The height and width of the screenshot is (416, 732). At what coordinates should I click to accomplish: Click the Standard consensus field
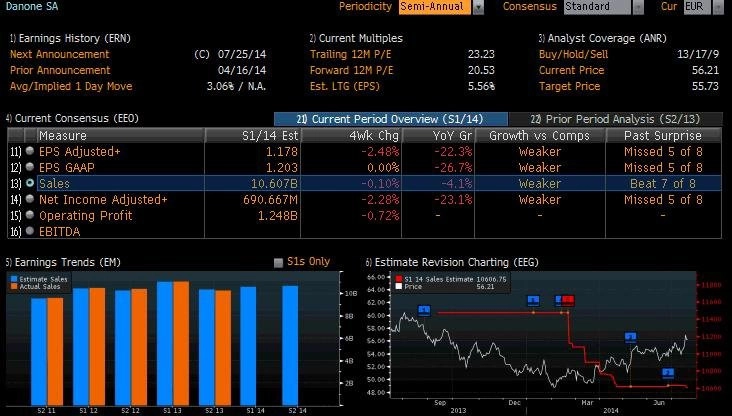tap(597, 7)
